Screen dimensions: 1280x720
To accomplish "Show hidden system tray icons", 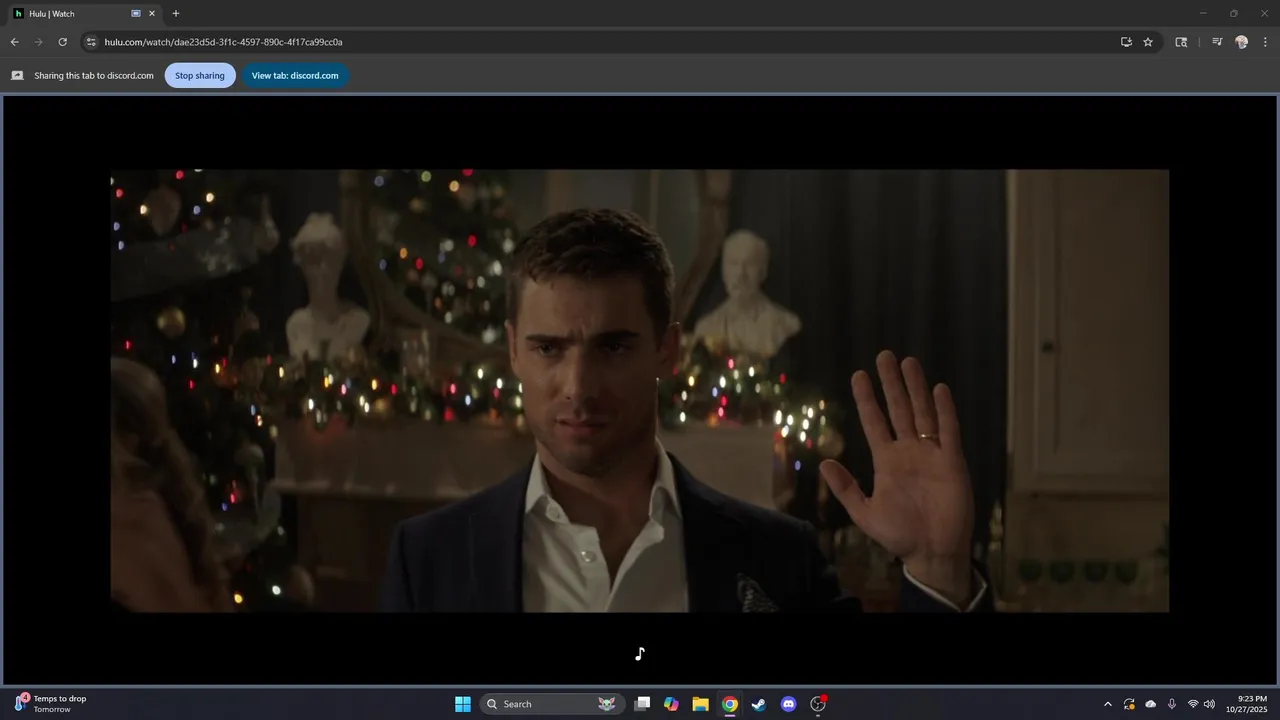I will (1107, 704).
